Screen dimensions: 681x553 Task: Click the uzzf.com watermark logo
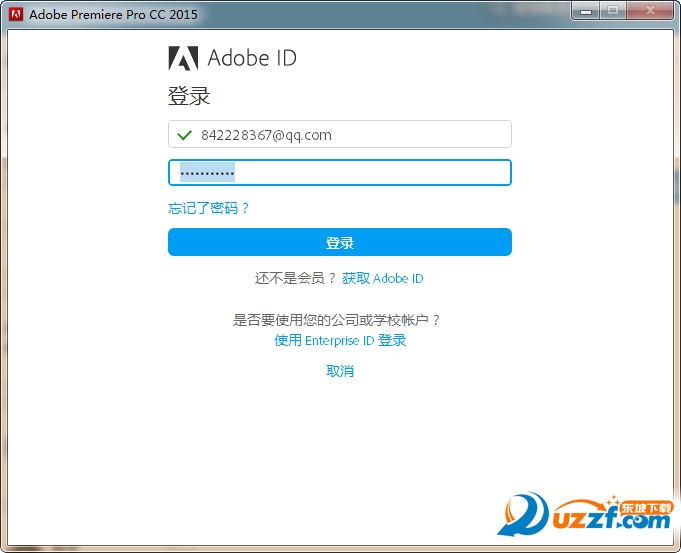[585, 515]
